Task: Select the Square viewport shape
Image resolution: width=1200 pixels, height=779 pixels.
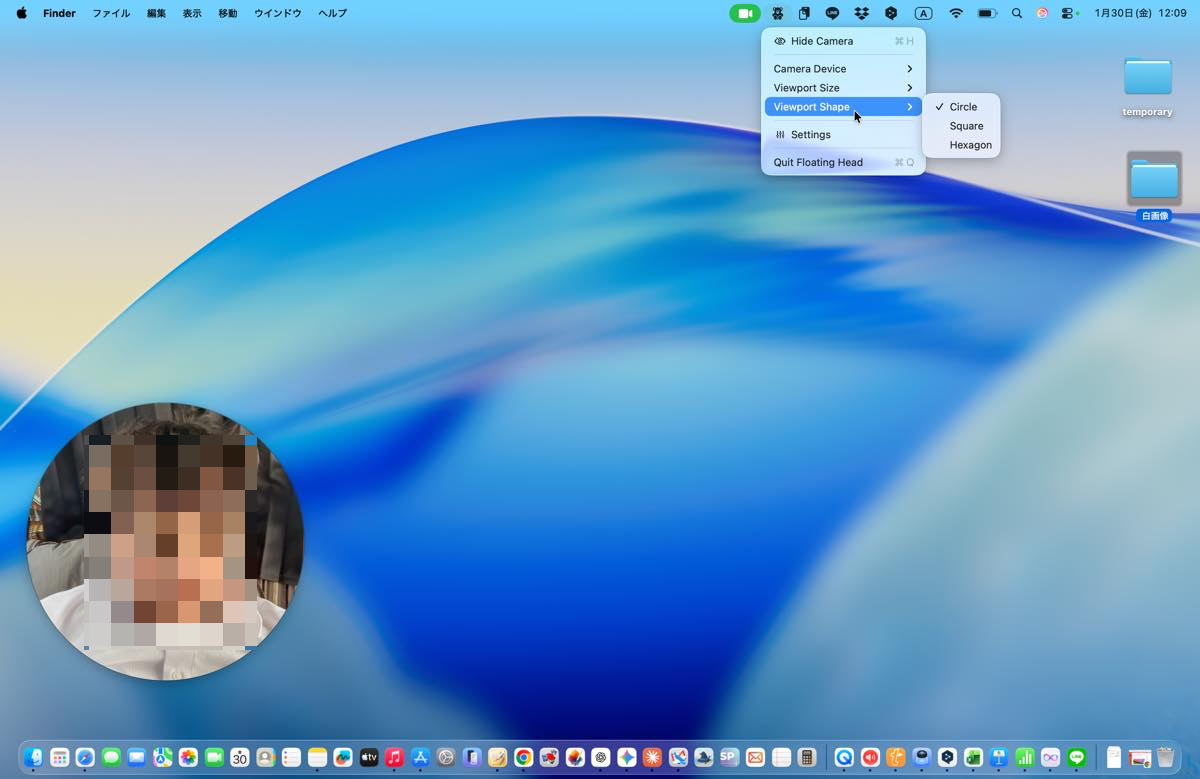Action: click(x=966, y=125)
